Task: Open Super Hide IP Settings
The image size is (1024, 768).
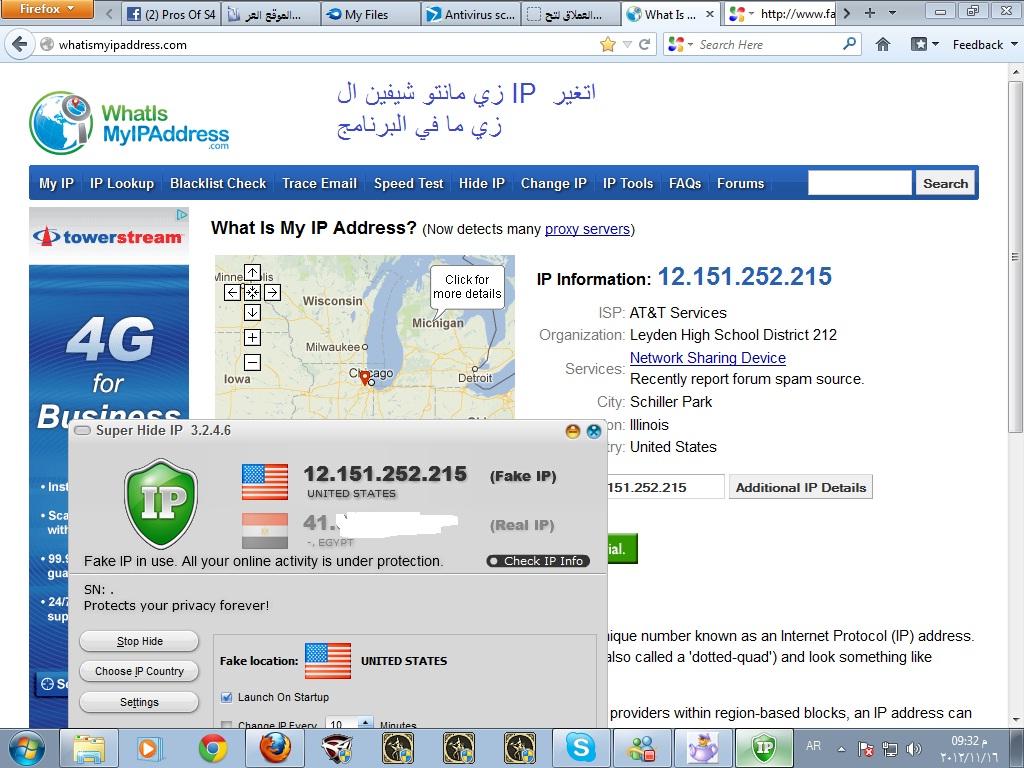Action: pos(139,702)
